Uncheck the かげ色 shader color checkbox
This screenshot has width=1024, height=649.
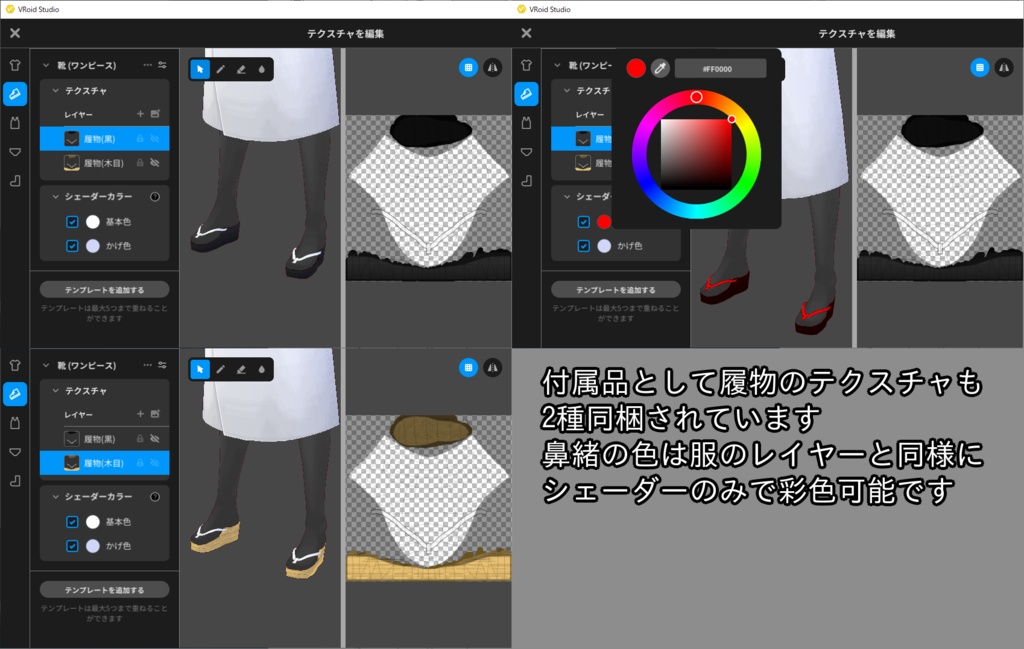pos(70,244)
